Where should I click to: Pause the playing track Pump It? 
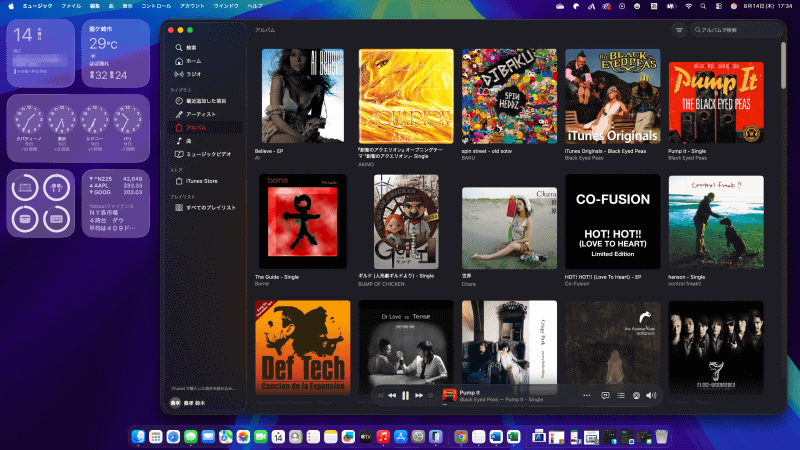[405, 395]
